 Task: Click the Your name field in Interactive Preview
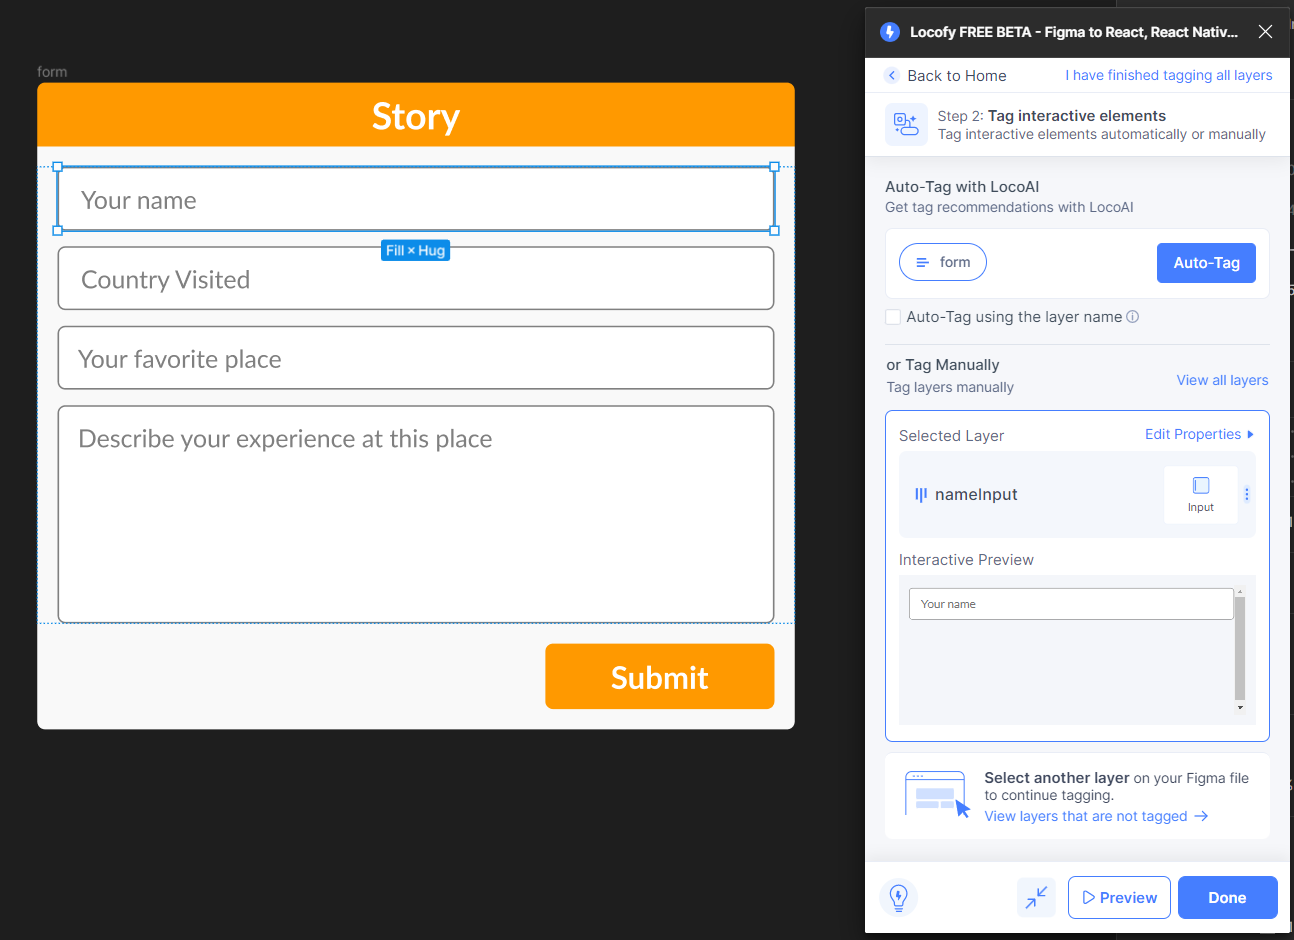coord(1070,603)
